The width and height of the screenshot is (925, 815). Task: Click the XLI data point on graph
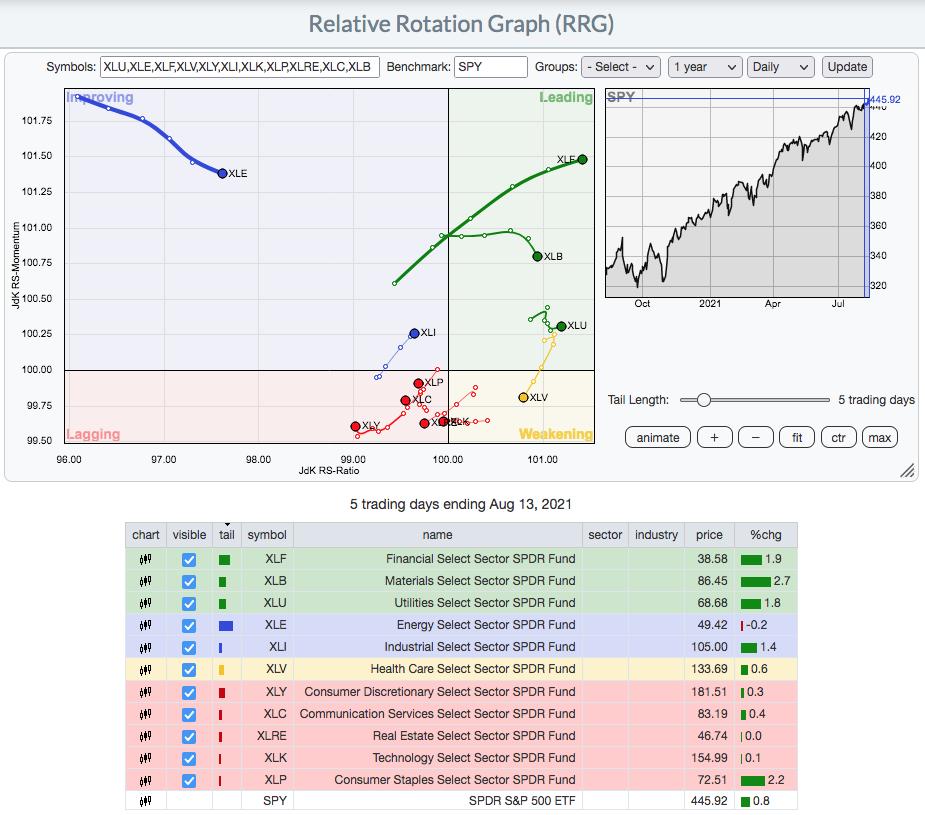tap(414, 333)
